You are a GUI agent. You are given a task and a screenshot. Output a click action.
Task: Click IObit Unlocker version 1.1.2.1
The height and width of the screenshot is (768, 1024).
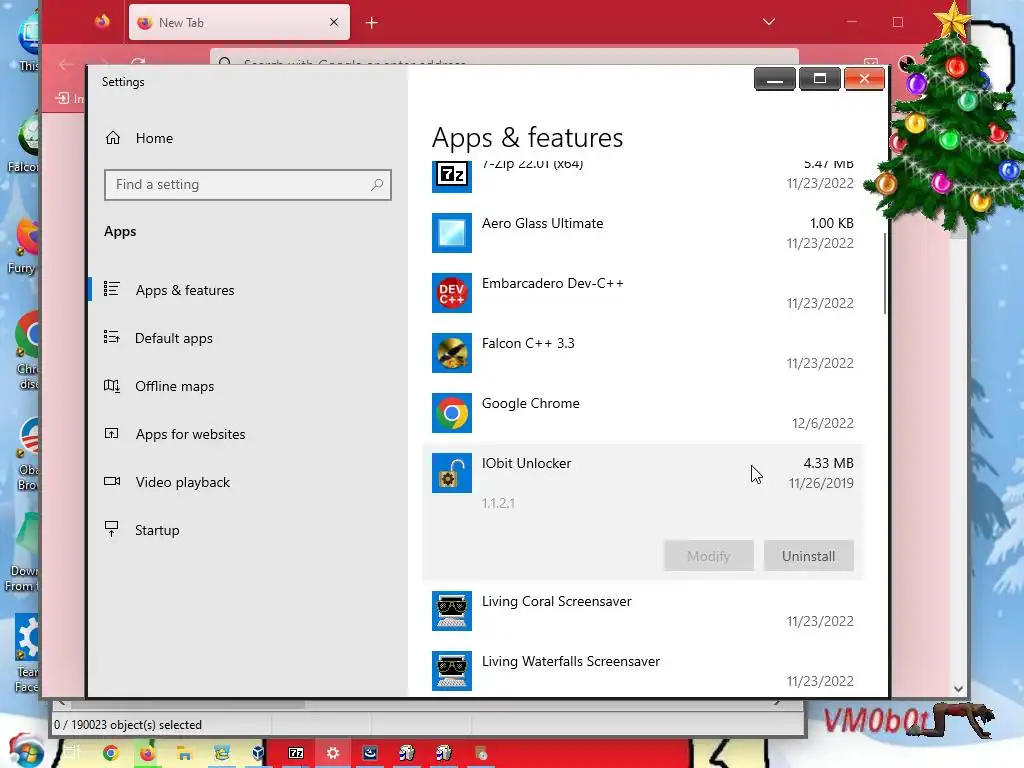pyautogui.click(x=498, y=504)
